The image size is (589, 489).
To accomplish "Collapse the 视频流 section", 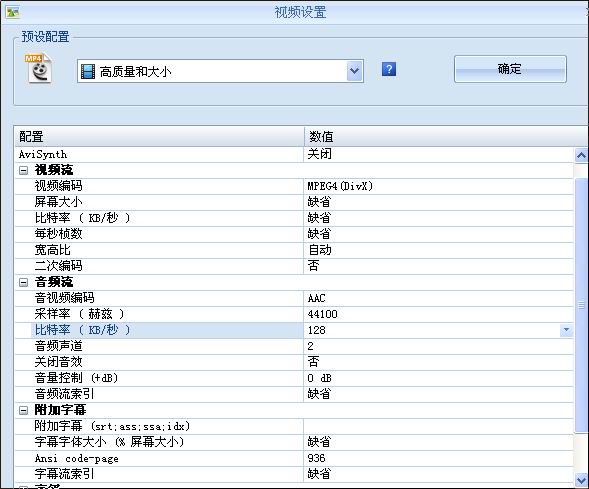I will point(23,171).
